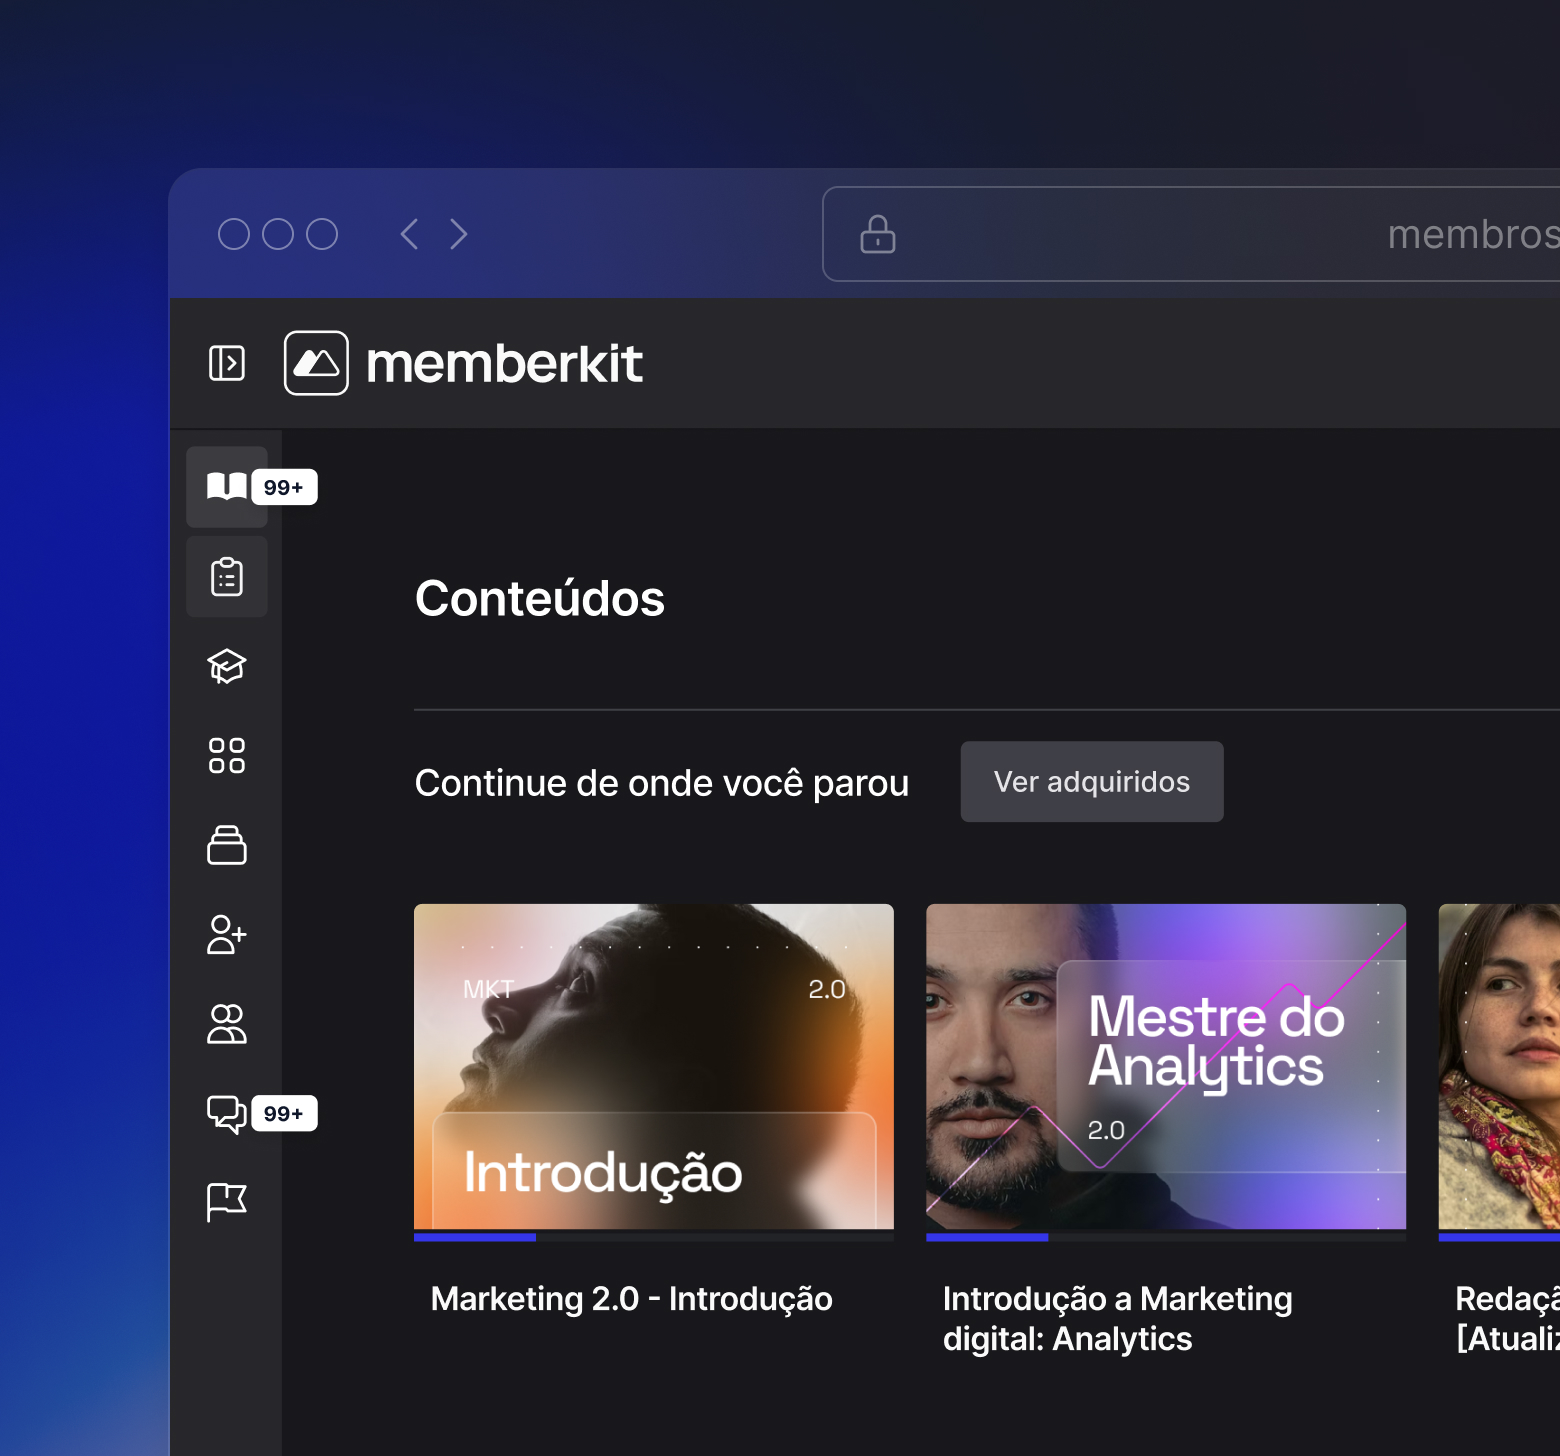Click the flag sidebar icon
Image resolution: width=1560 pixels, height=1456 pixels.
click(227, 1202)
